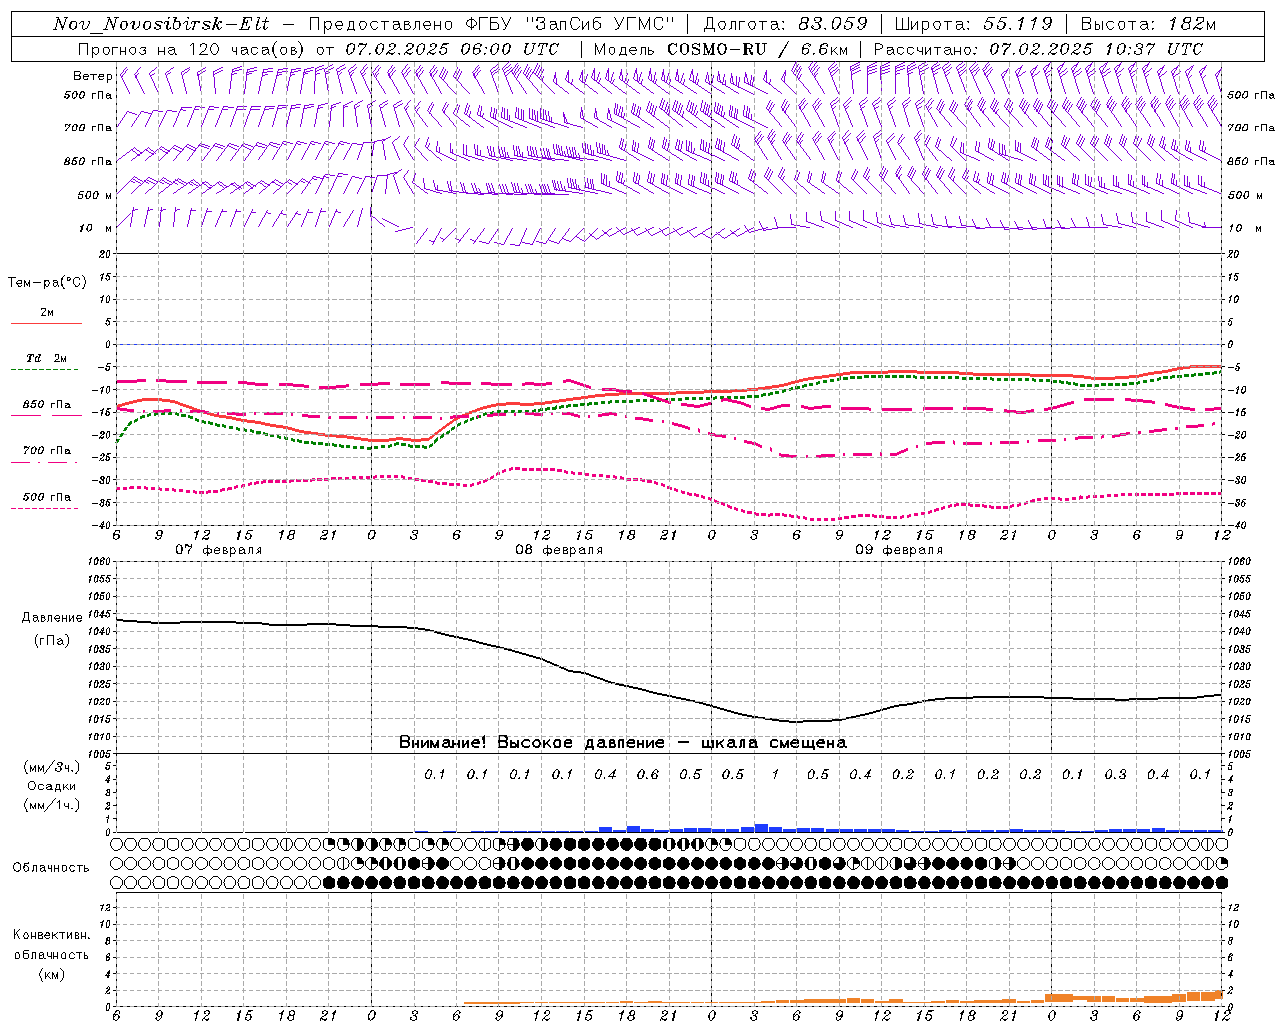The image size is (1280, 1024).
Task: Select the text Предоставлено ФГБУ "ЗапСиб УГМС"
Action: click(492, 24)
